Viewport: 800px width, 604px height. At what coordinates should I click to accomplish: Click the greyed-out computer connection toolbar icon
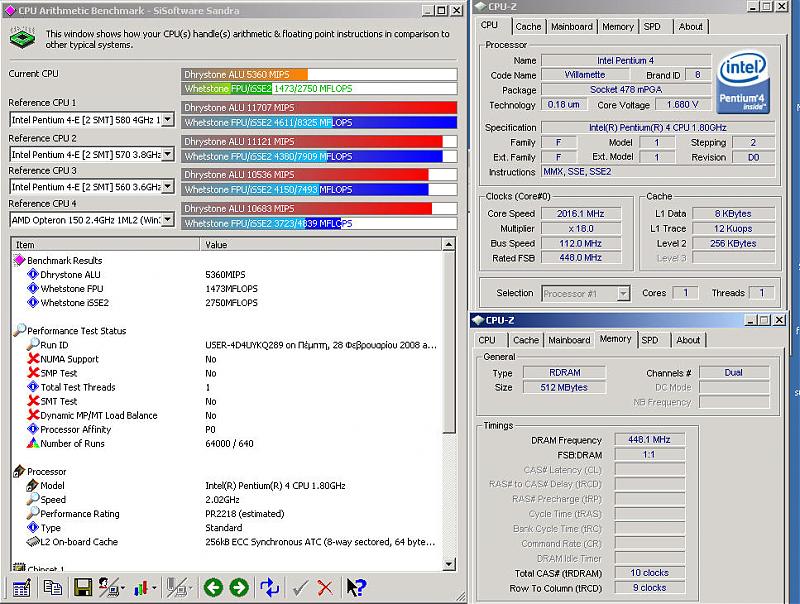(x=177, y=588)
